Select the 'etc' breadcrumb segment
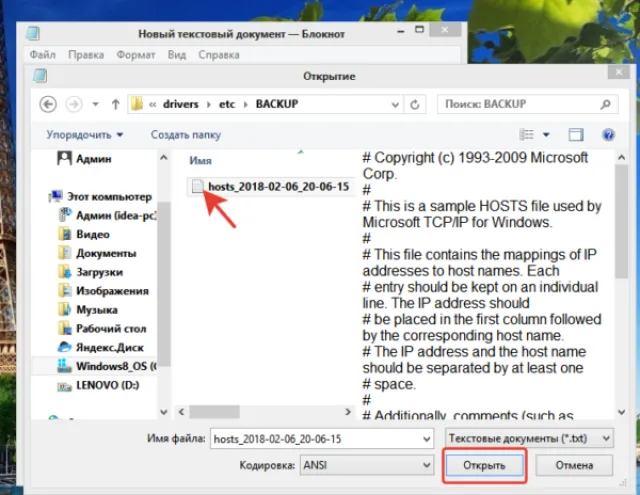The width and height of the screenshot is (640, 495). 227,104
